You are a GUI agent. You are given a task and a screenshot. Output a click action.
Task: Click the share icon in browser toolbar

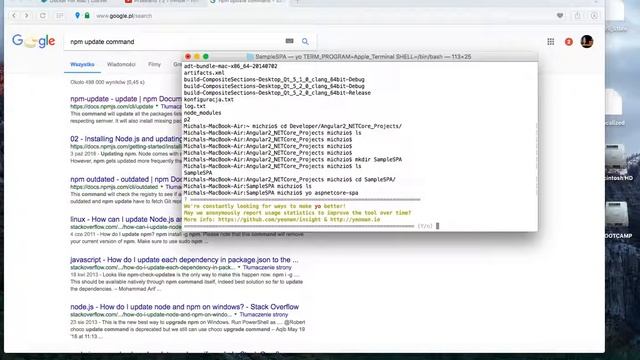[x=578, y=16]
